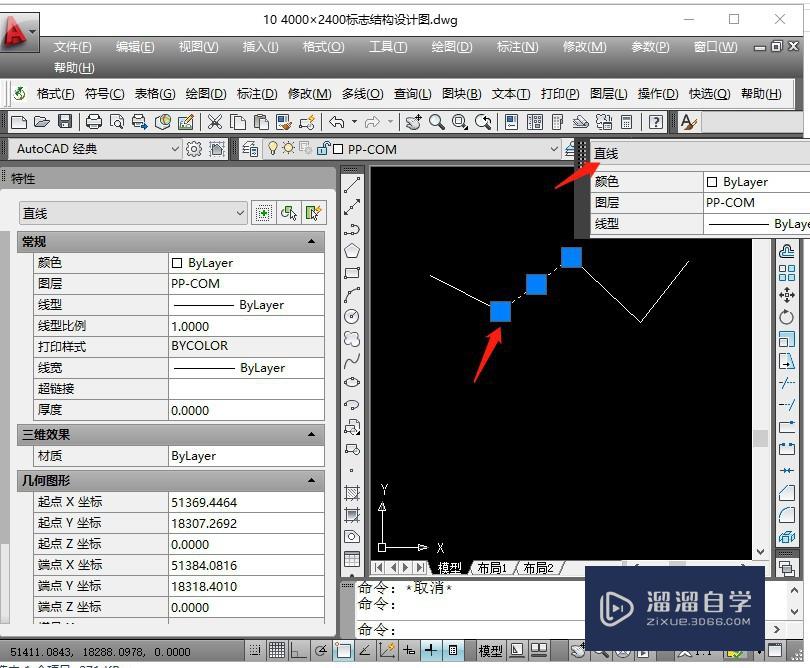Viewport: 810px width, 668px height.
Task: Open the 直线 object type dropdown
Action: (239, 213)
